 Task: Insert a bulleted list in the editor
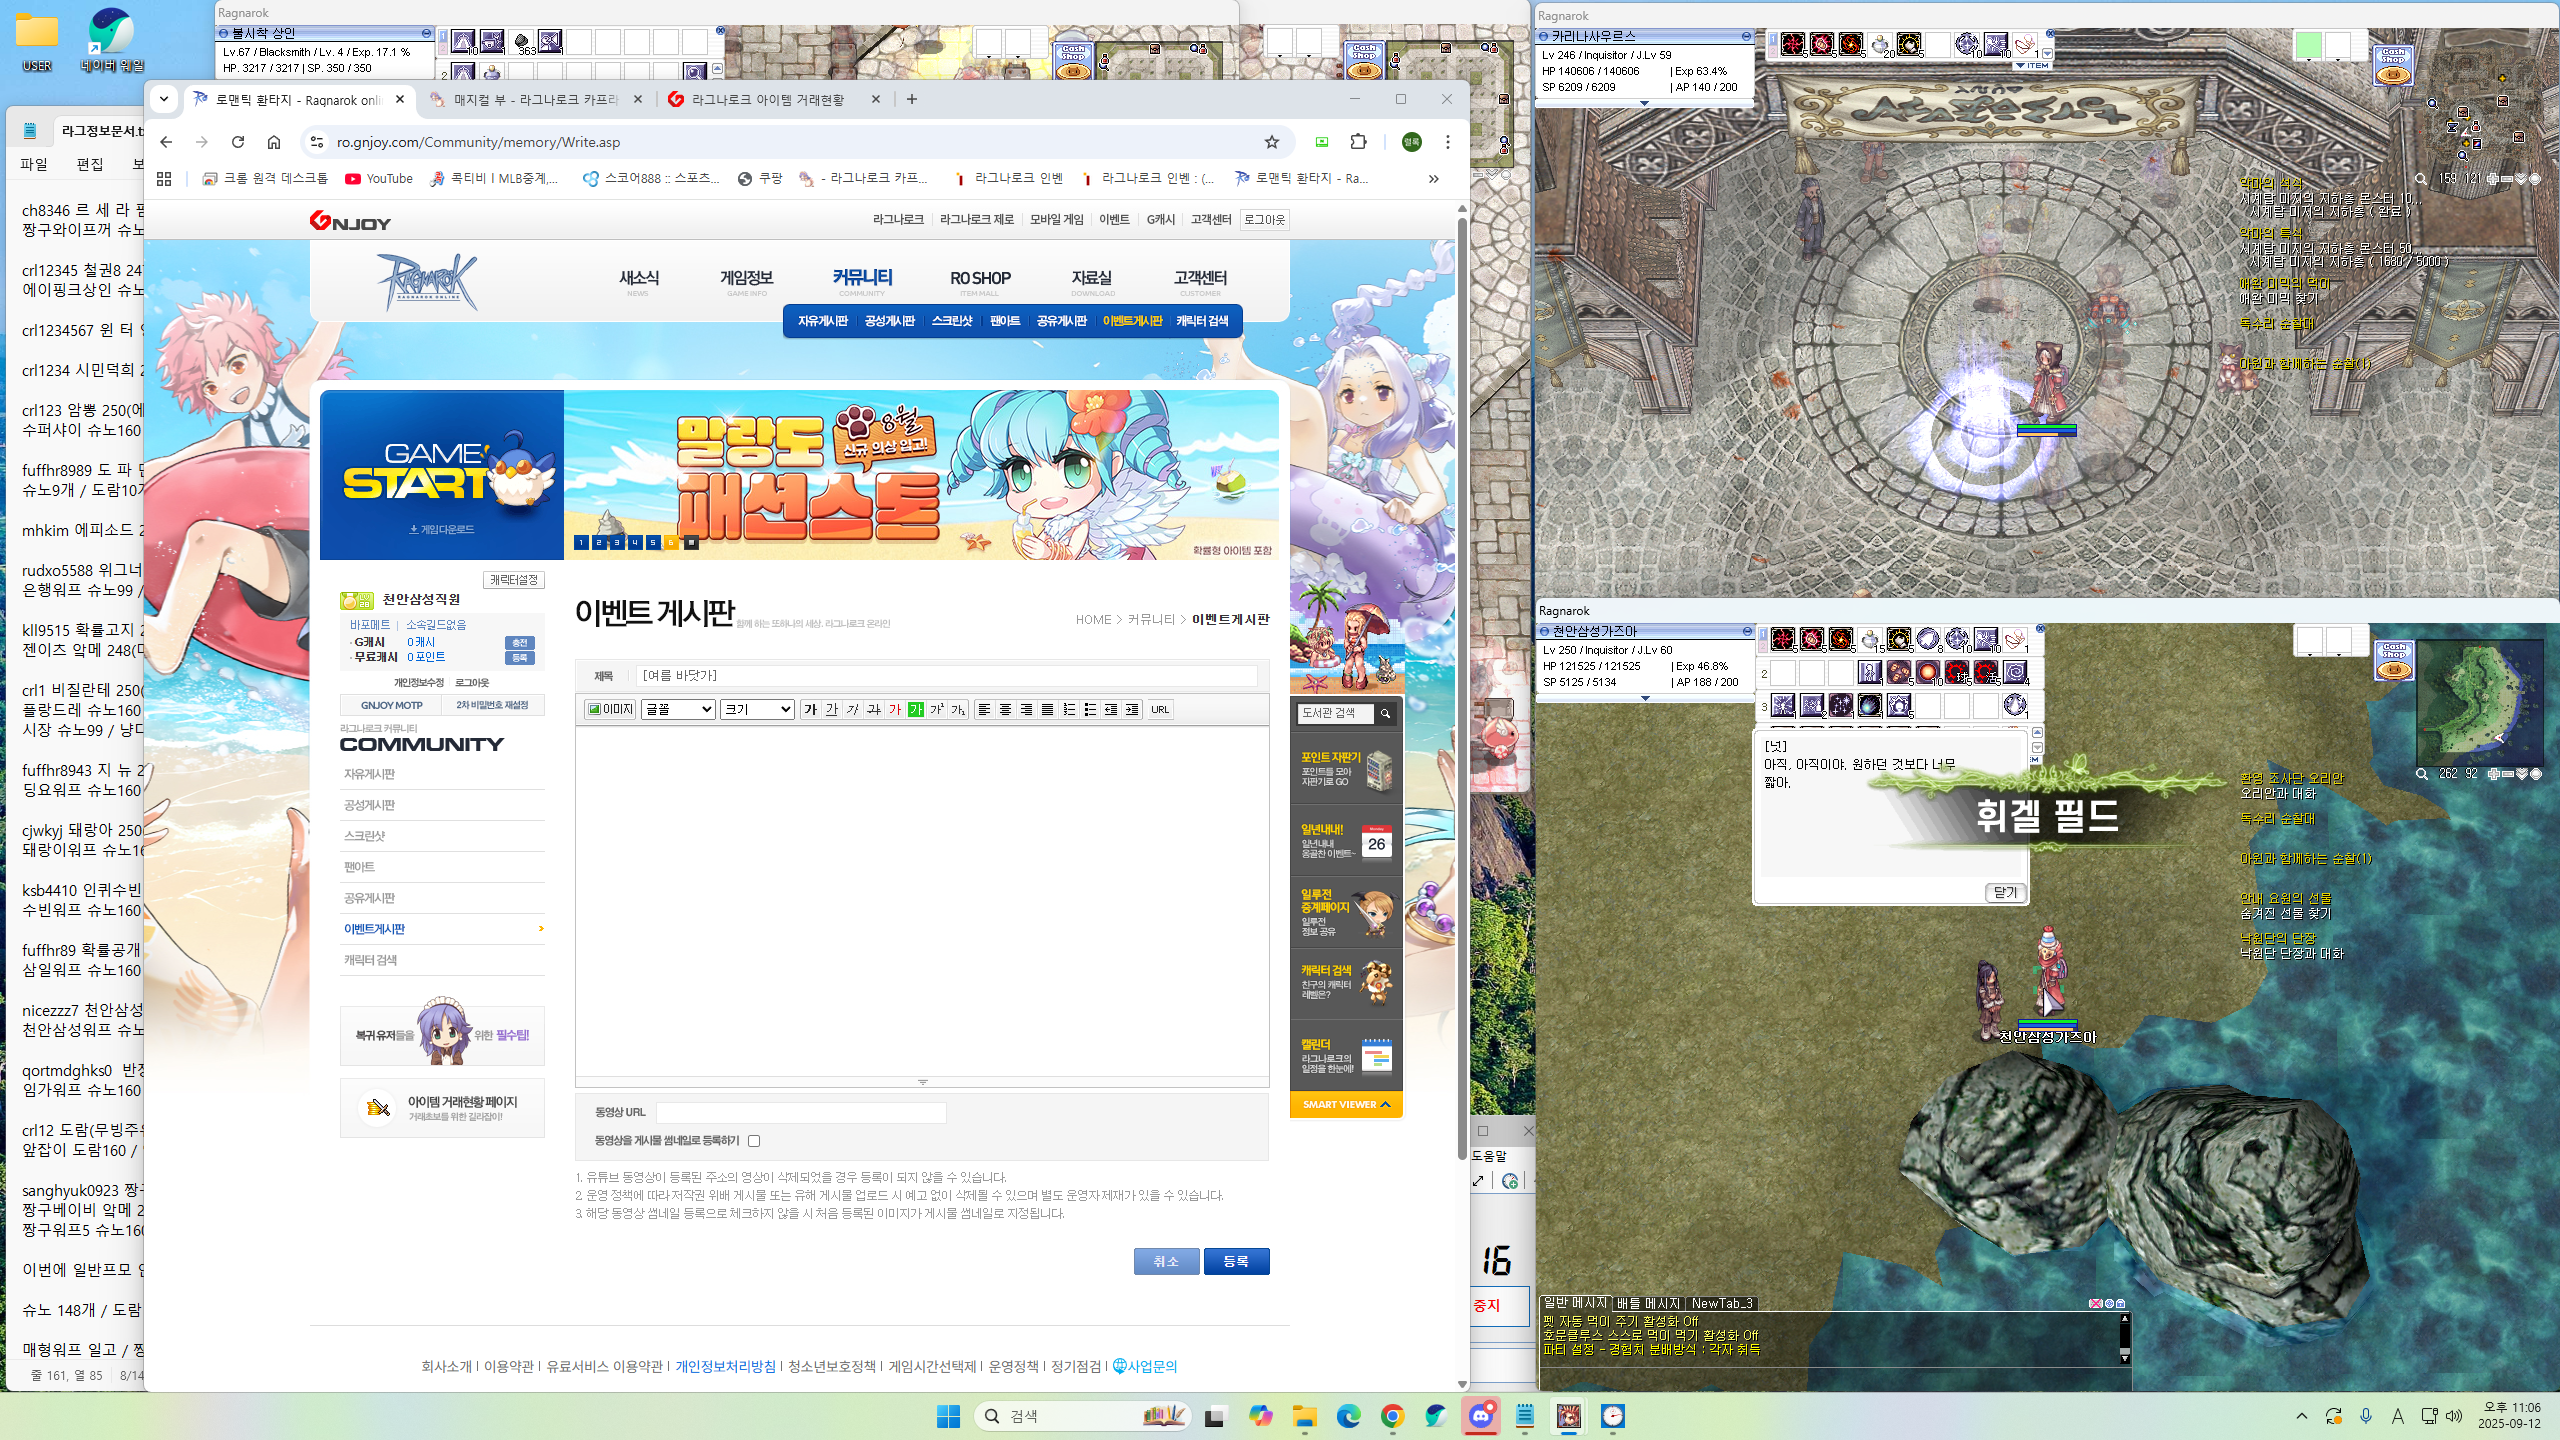click(x=1090, y=709)
